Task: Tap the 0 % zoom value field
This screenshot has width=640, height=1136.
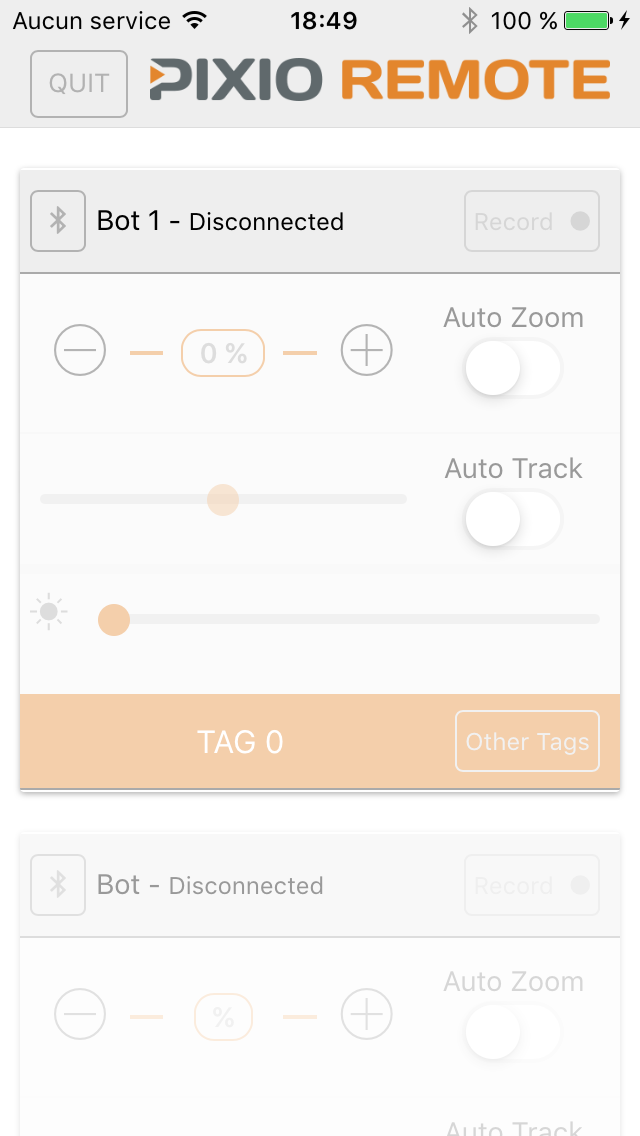Action: click(x=222, y=351)
